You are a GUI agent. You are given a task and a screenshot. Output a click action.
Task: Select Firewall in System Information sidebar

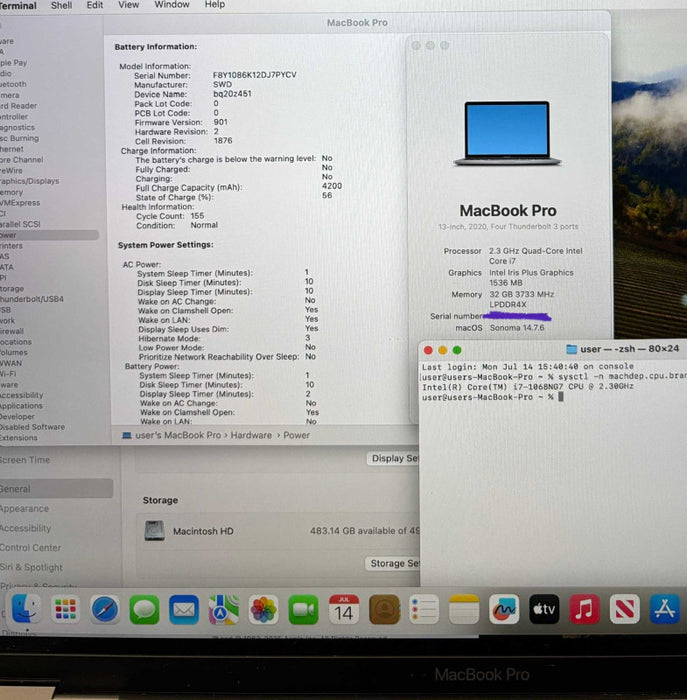point(12,331)
